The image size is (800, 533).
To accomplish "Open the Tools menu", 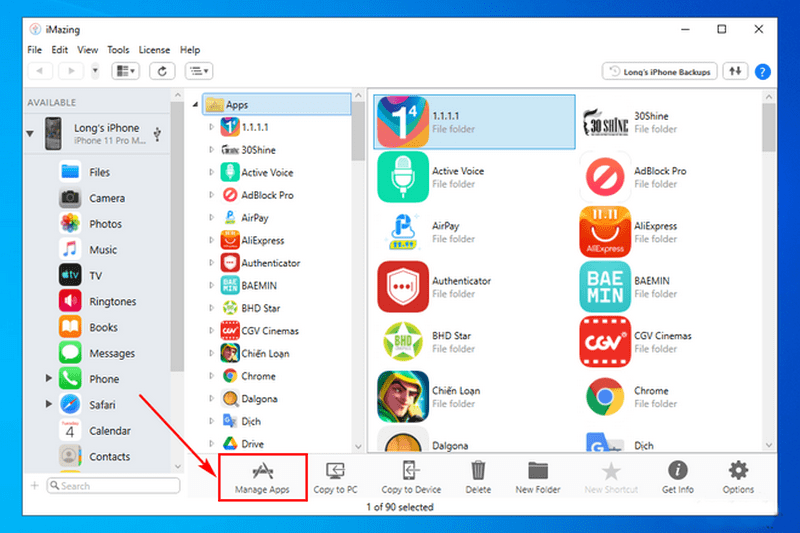I will (x=118, y=50).
